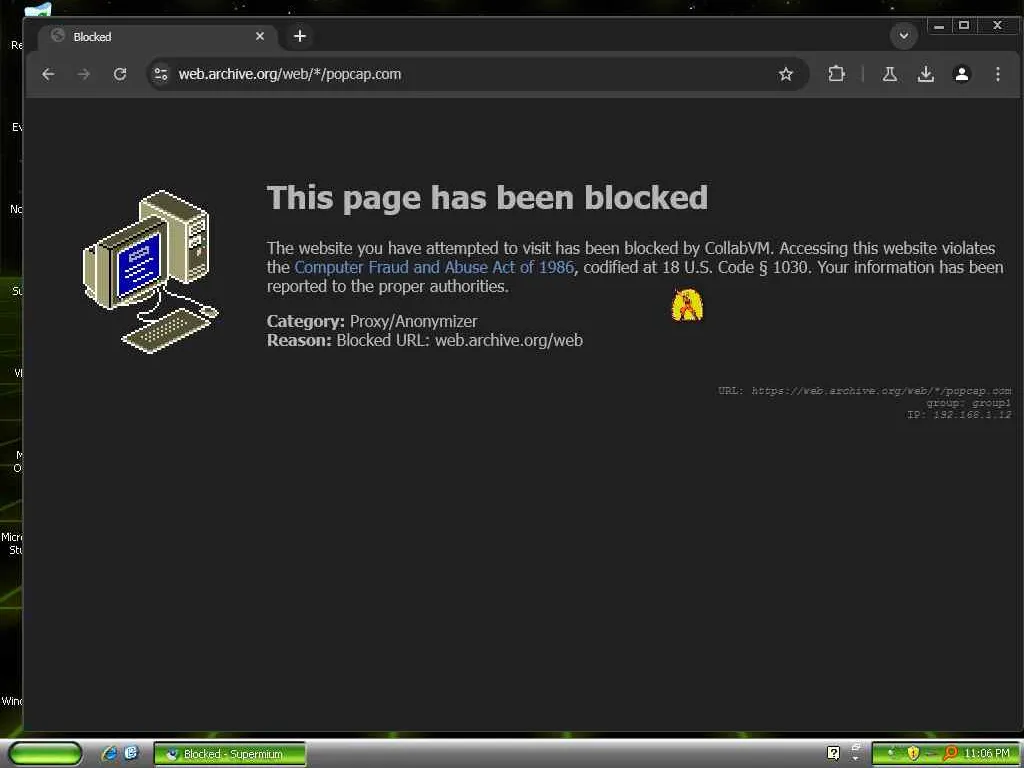Image resolution: width=1024 pixels, height=768 pixels.
Task: Open the three-dot browser menu
Action: (997, 74)
